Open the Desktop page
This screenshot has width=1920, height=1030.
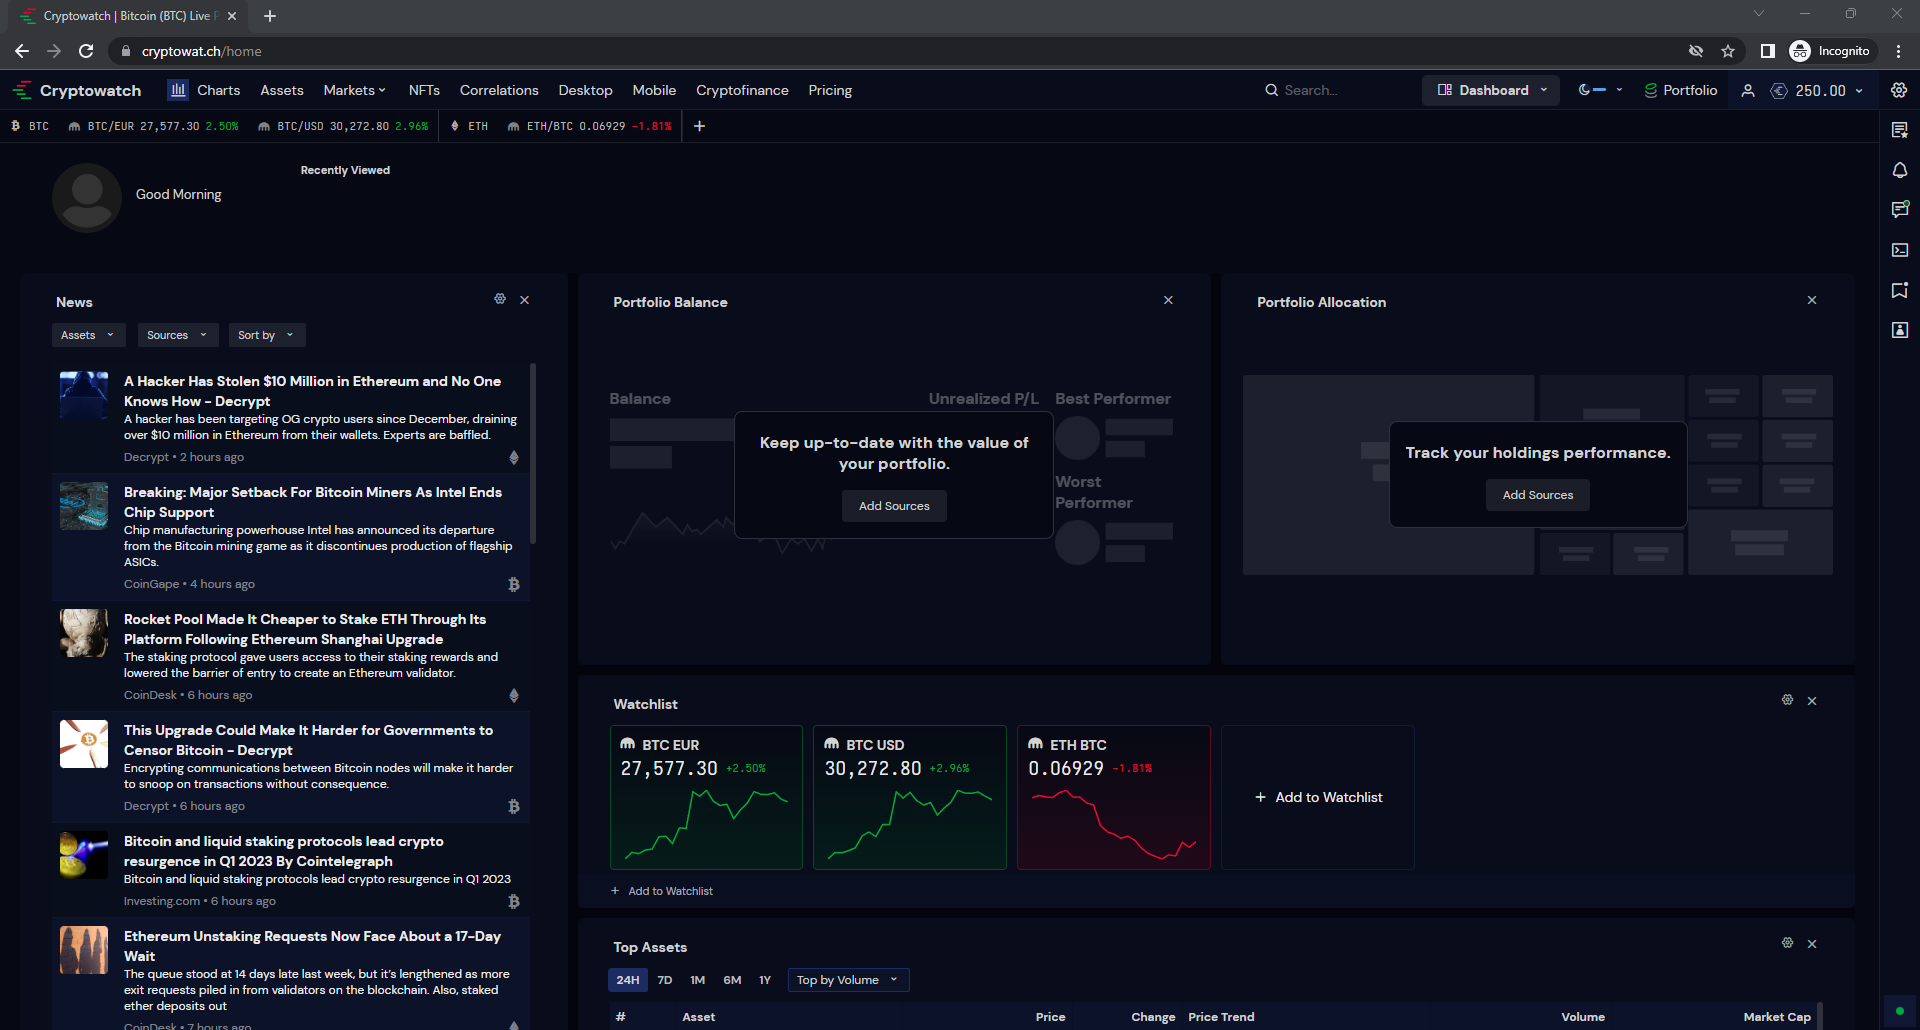[x=585, y=90]
